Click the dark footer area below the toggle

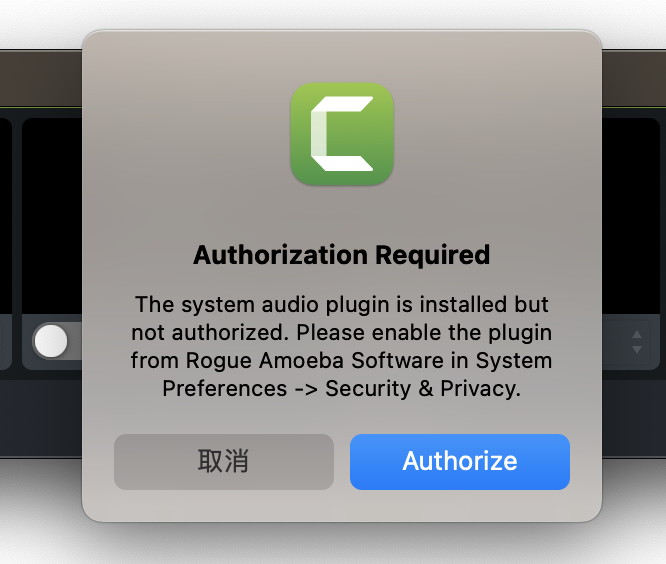[41, 418]
